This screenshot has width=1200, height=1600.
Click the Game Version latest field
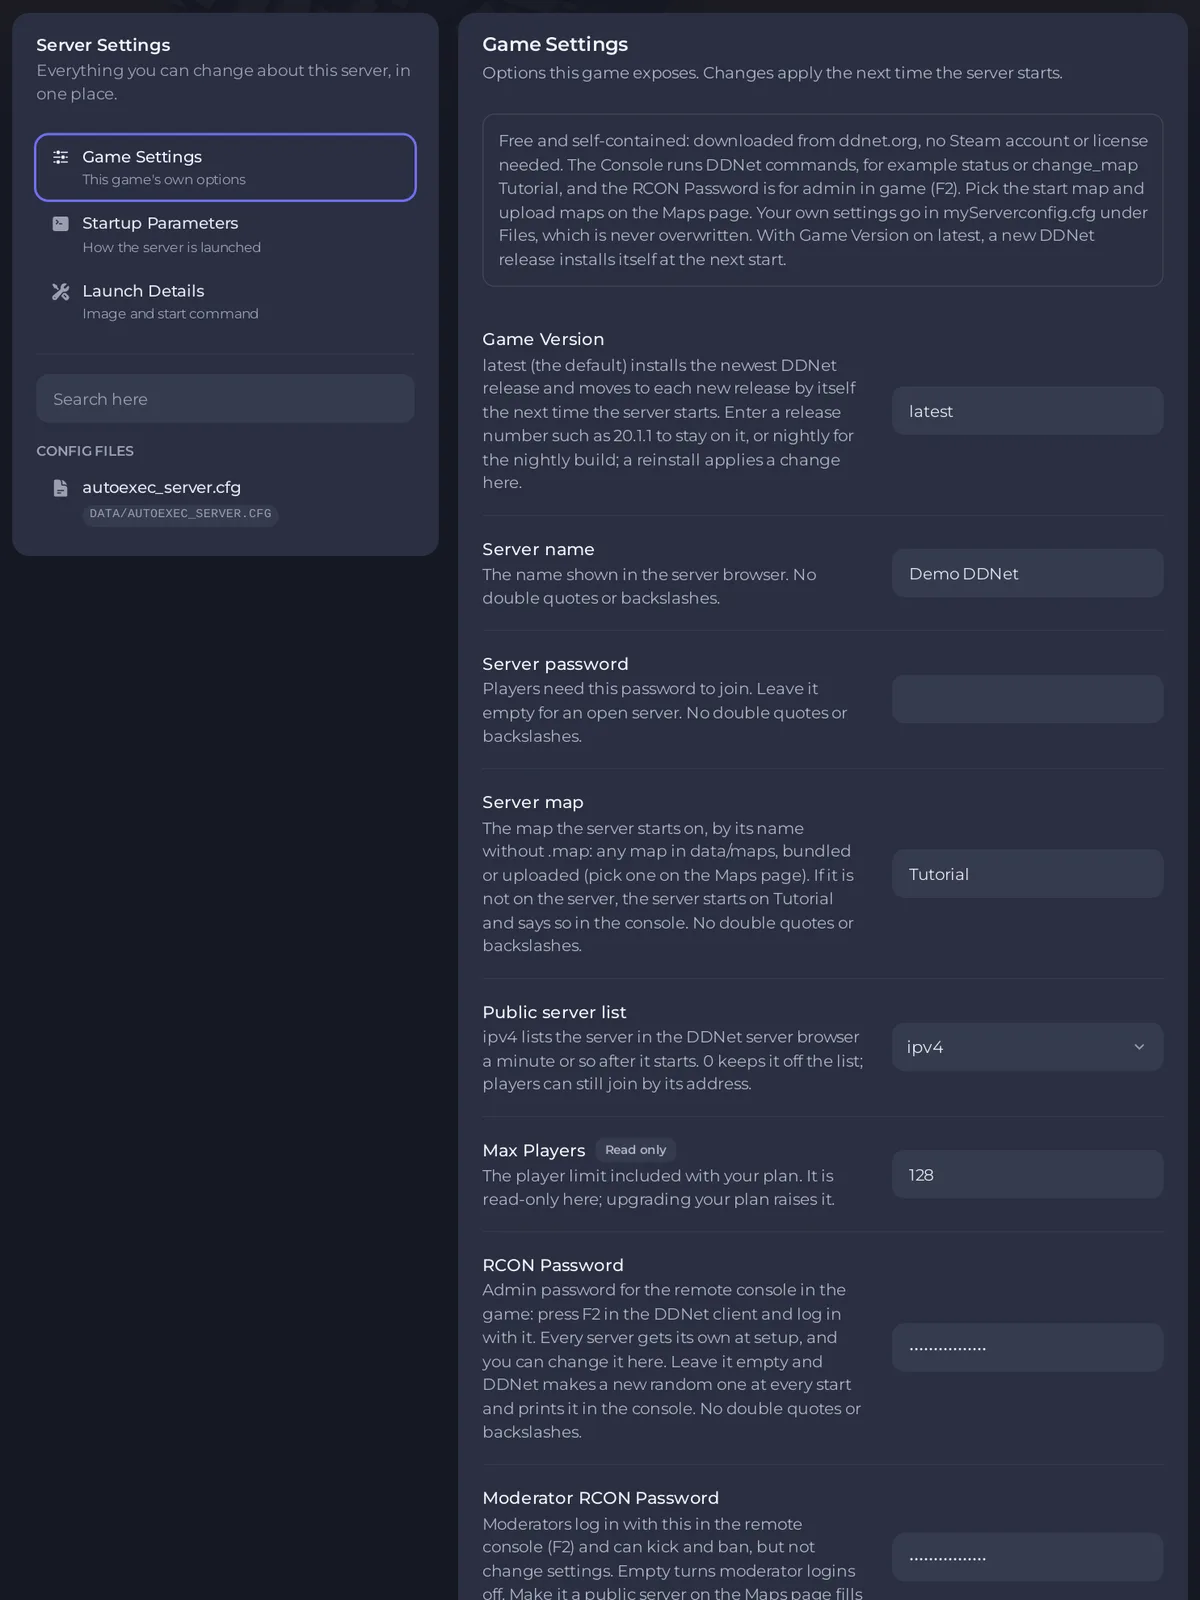1027,411
